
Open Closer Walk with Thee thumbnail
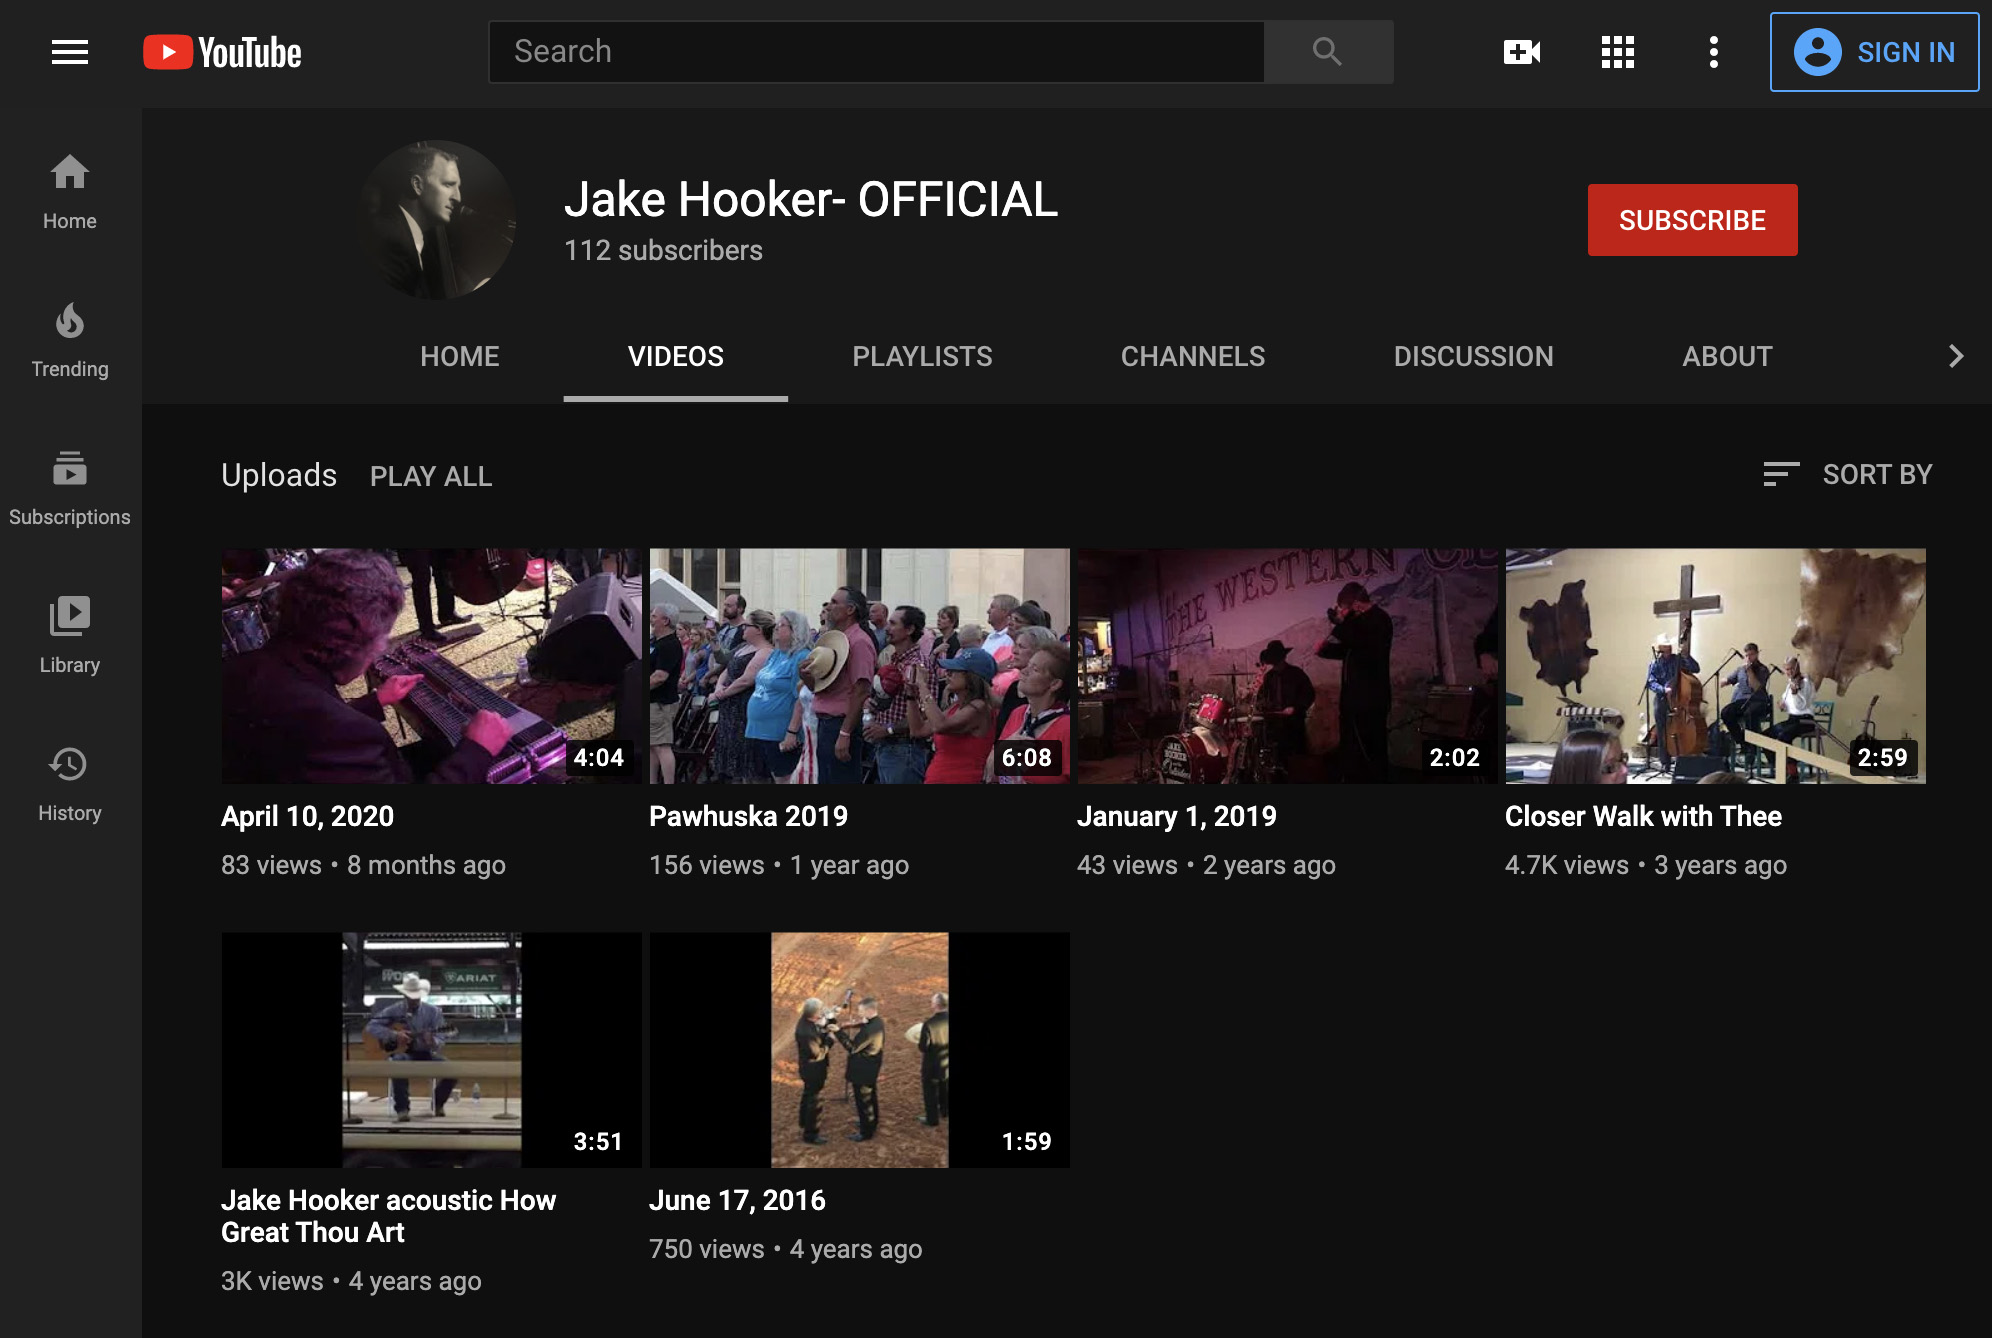tap(1715, 665)
